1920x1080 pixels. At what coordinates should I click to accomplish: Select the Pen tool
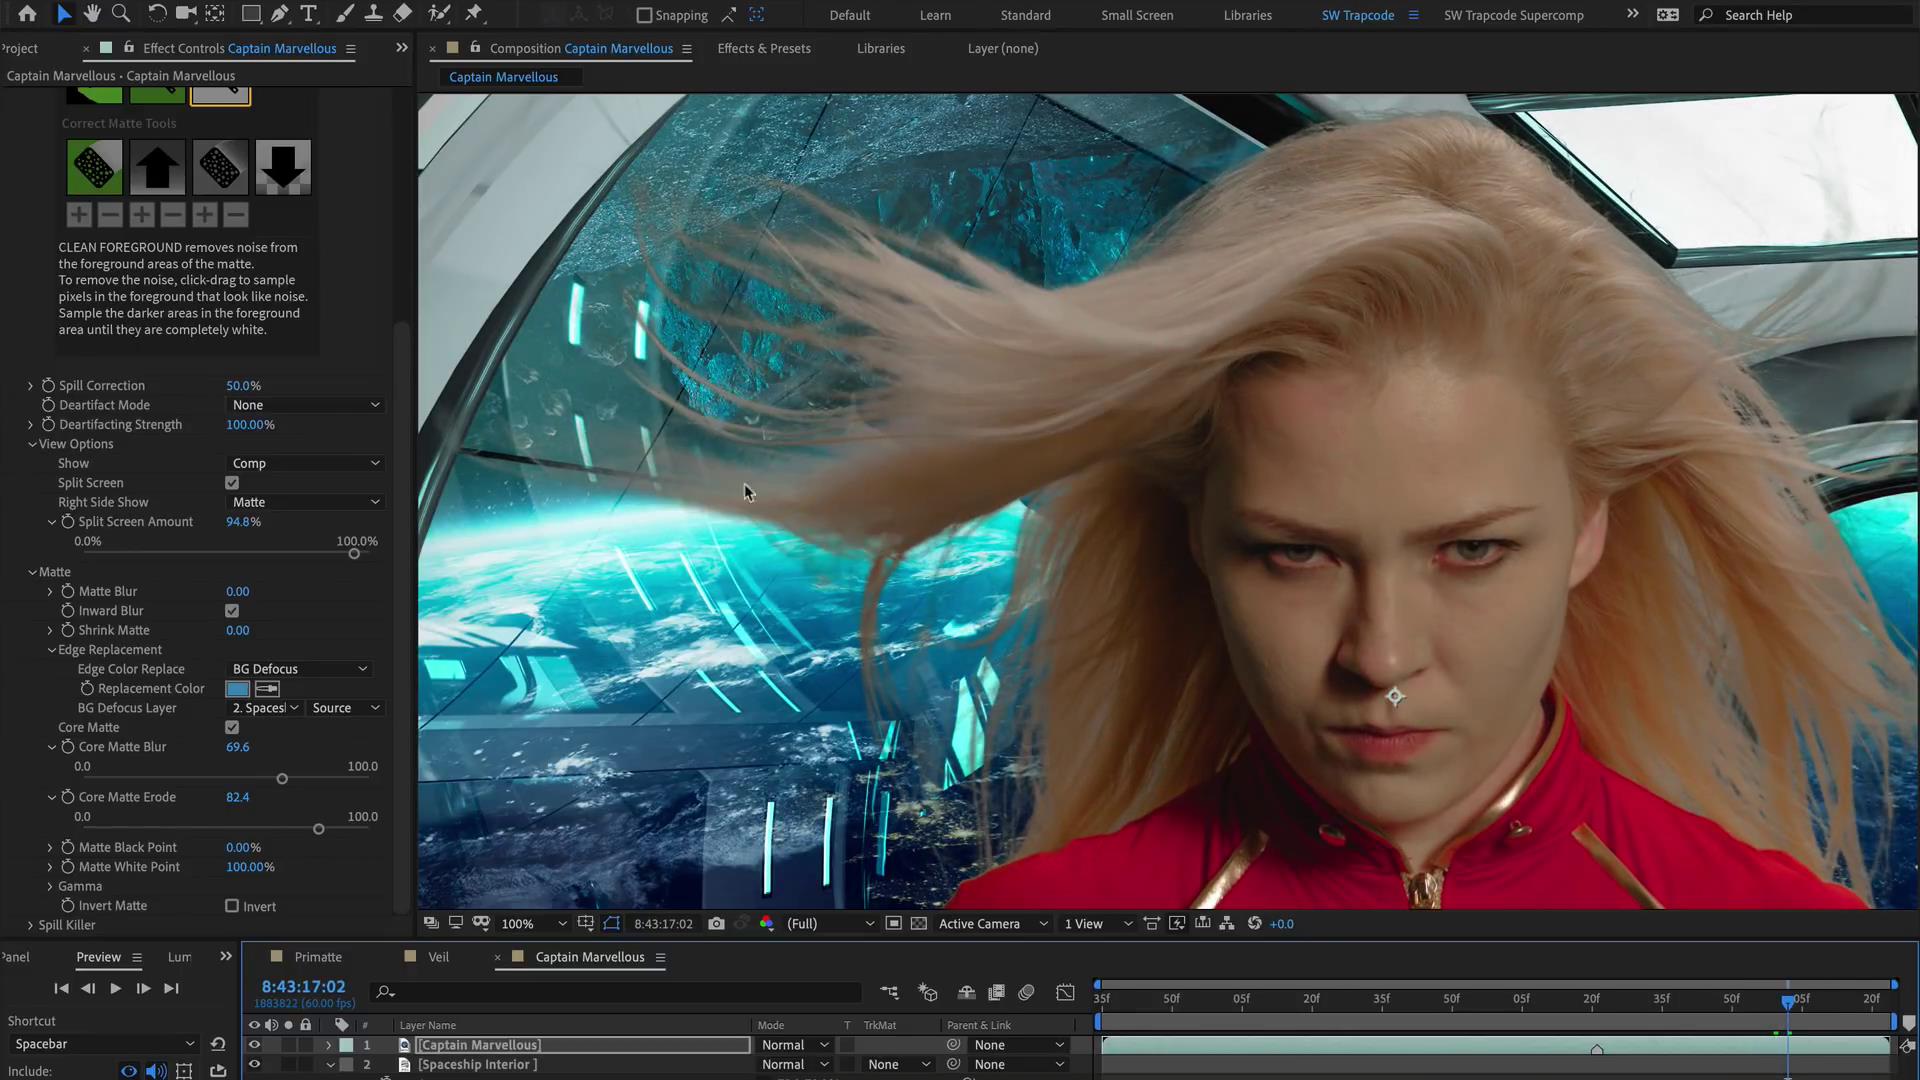(280, 14)
